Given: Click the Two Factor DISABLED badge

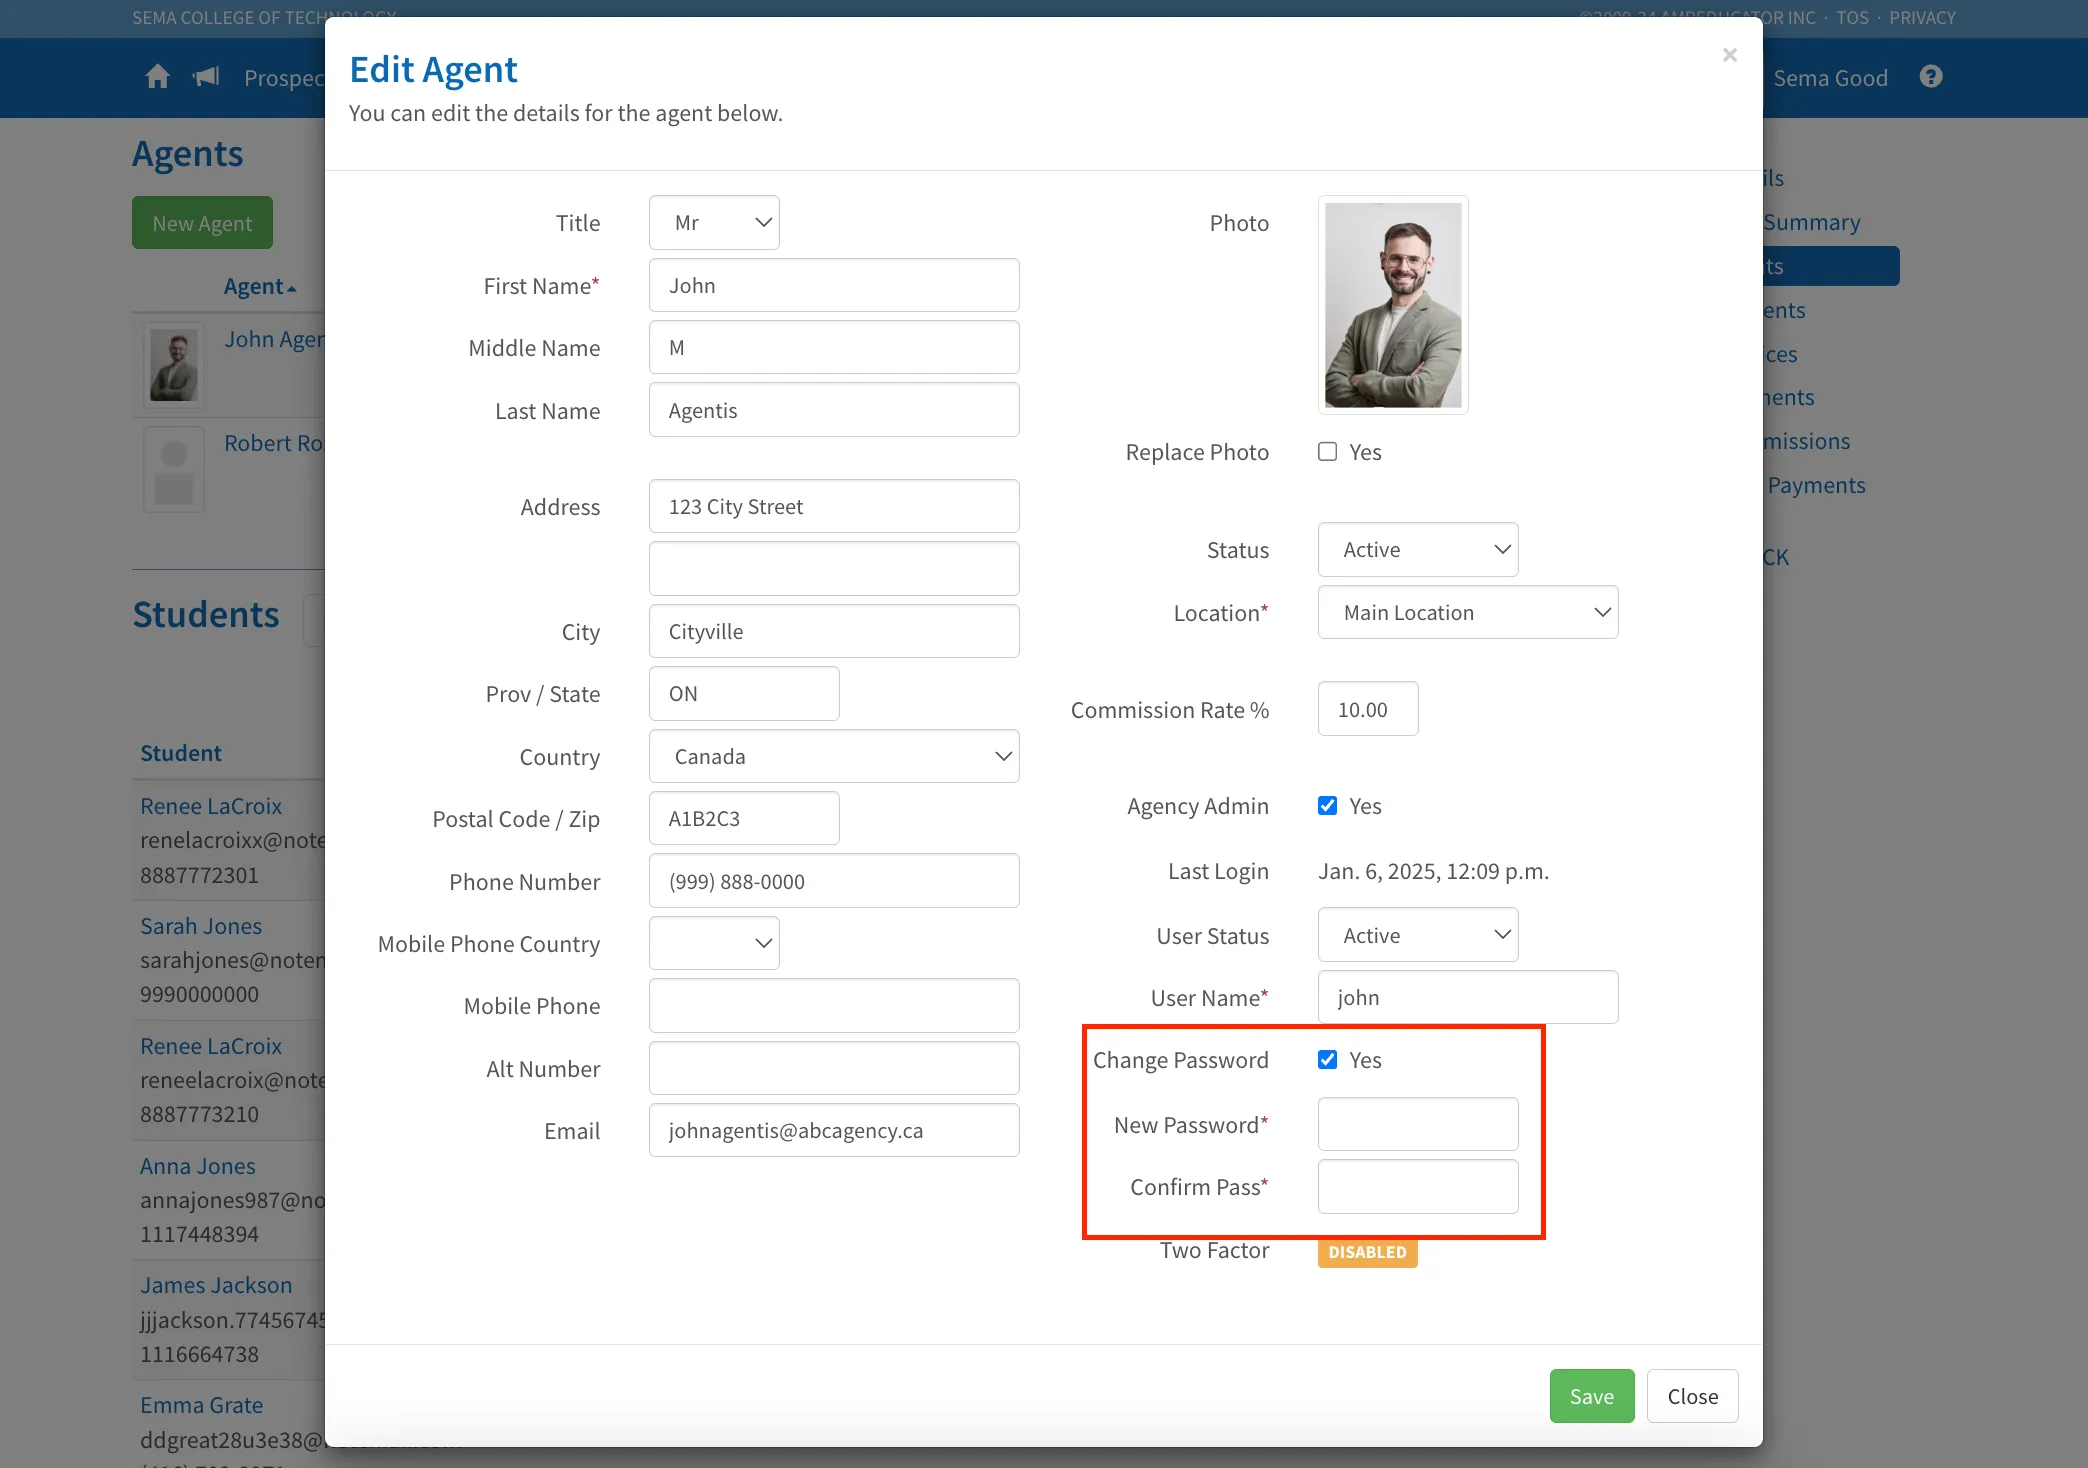Looking at the screenshot, I should click(x=1367, y=1252).
